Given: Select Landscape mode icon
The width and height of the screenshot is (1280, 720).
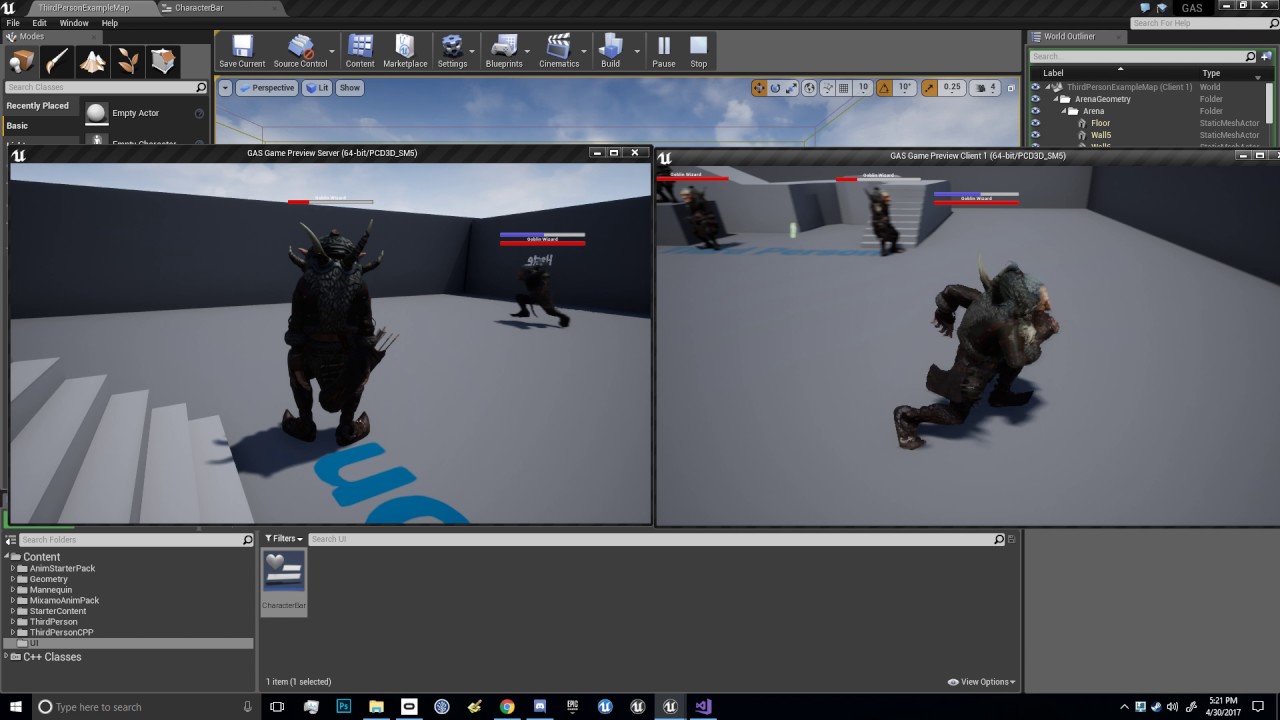Looking at the screenshot, I should [93, 62].
